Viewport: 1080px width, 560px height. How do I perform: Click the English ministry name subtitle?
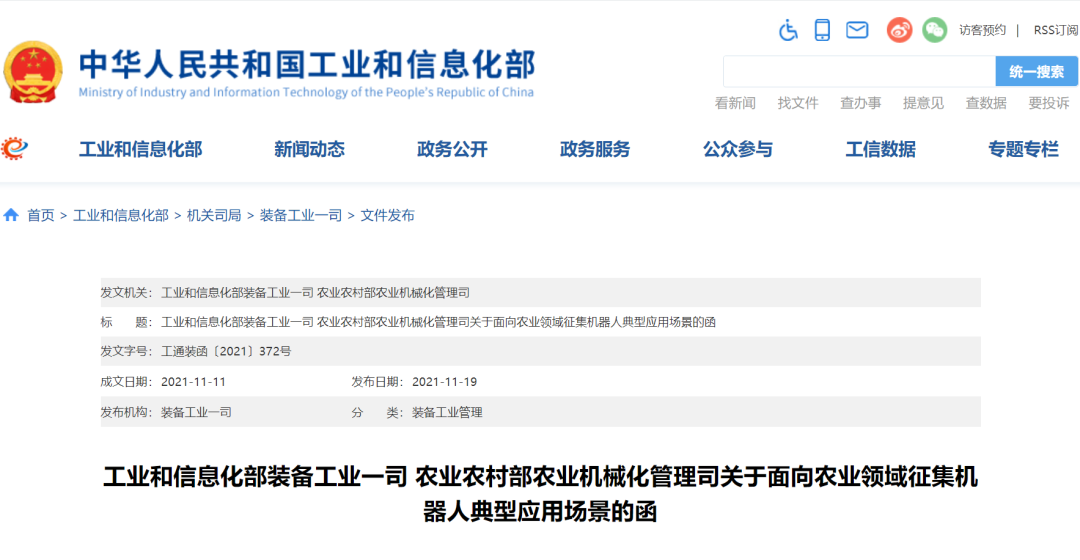(306, 92)
